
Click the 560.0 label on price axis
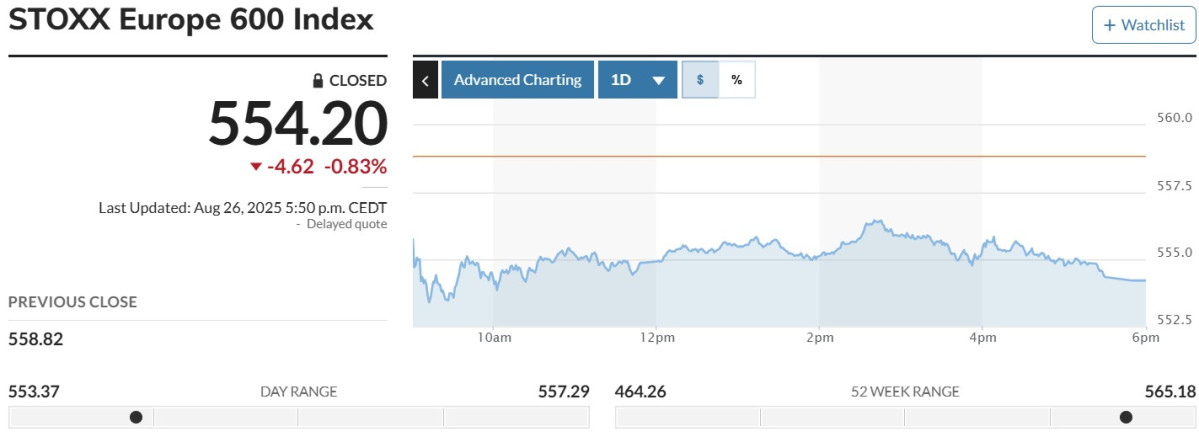[1170, 119]
